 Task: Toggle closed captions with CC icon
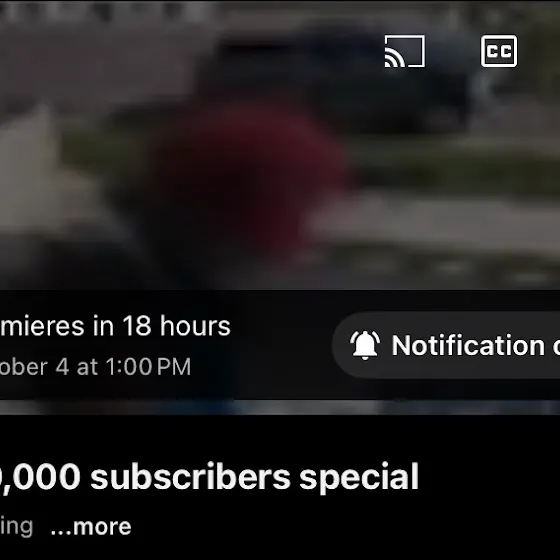pyautogui.click(x=499, y=51)
